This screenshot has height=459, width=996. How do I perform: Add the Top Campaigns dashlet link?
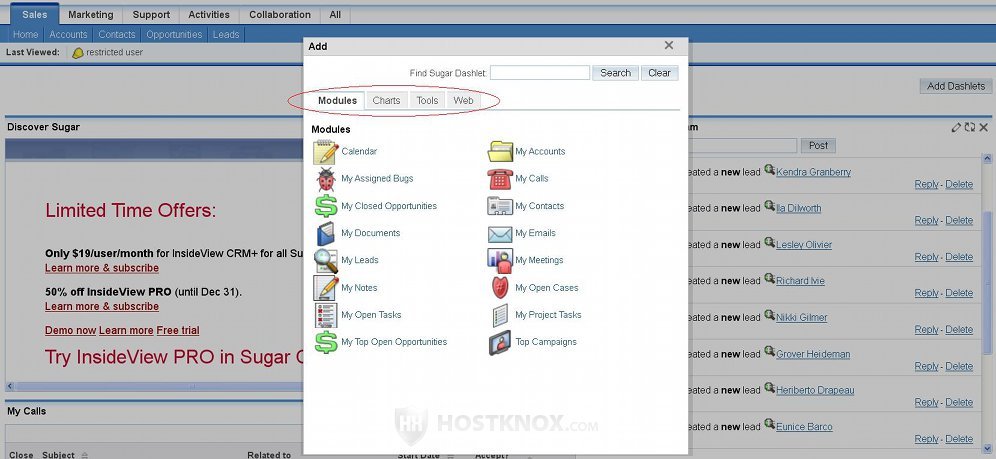point(546,342)
